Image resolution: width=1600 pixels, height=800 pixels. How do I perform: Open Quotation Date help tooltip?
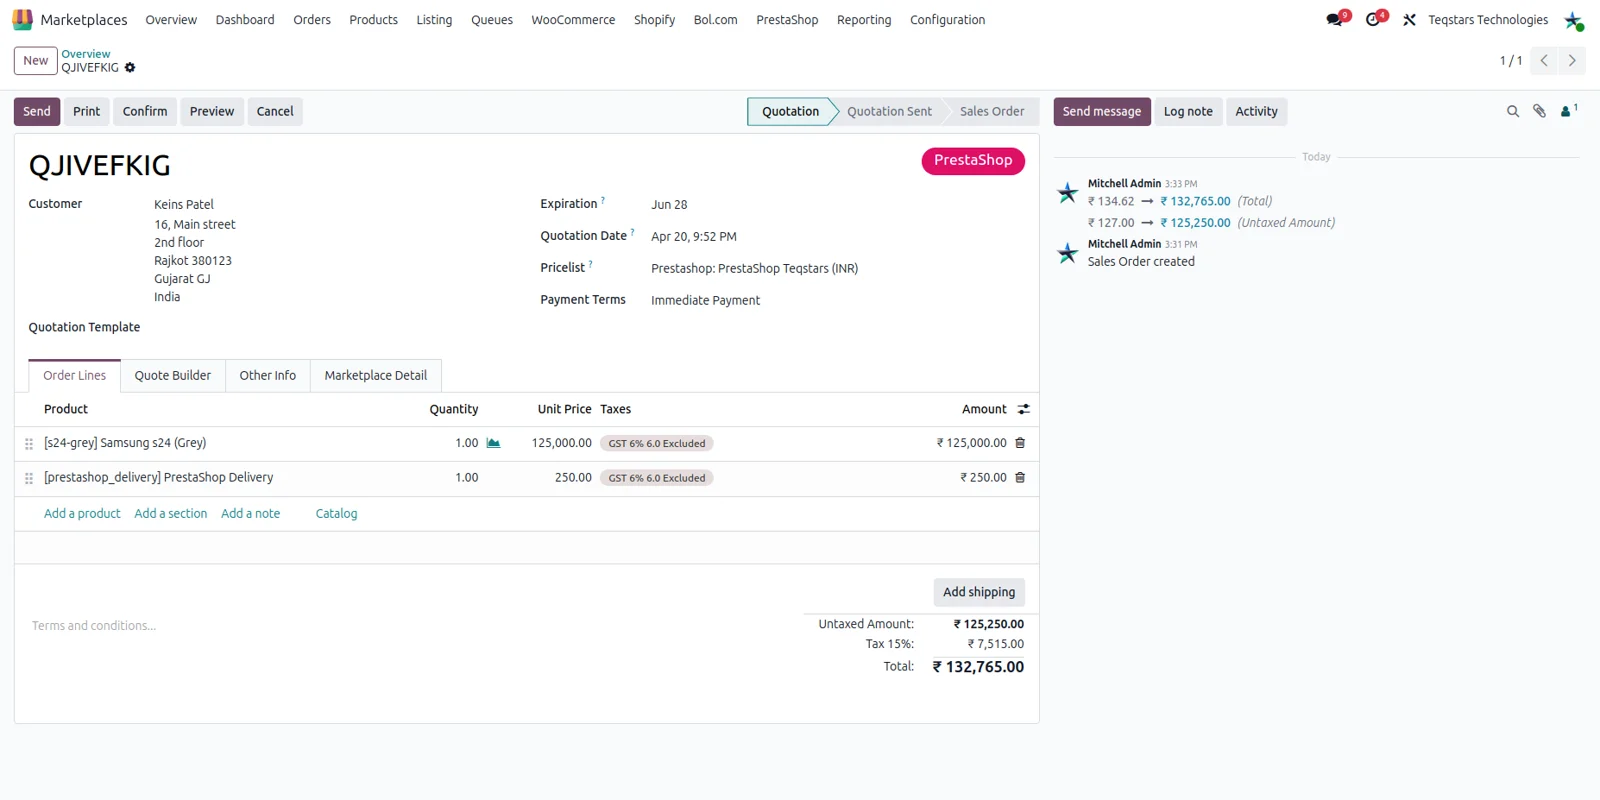632,232
